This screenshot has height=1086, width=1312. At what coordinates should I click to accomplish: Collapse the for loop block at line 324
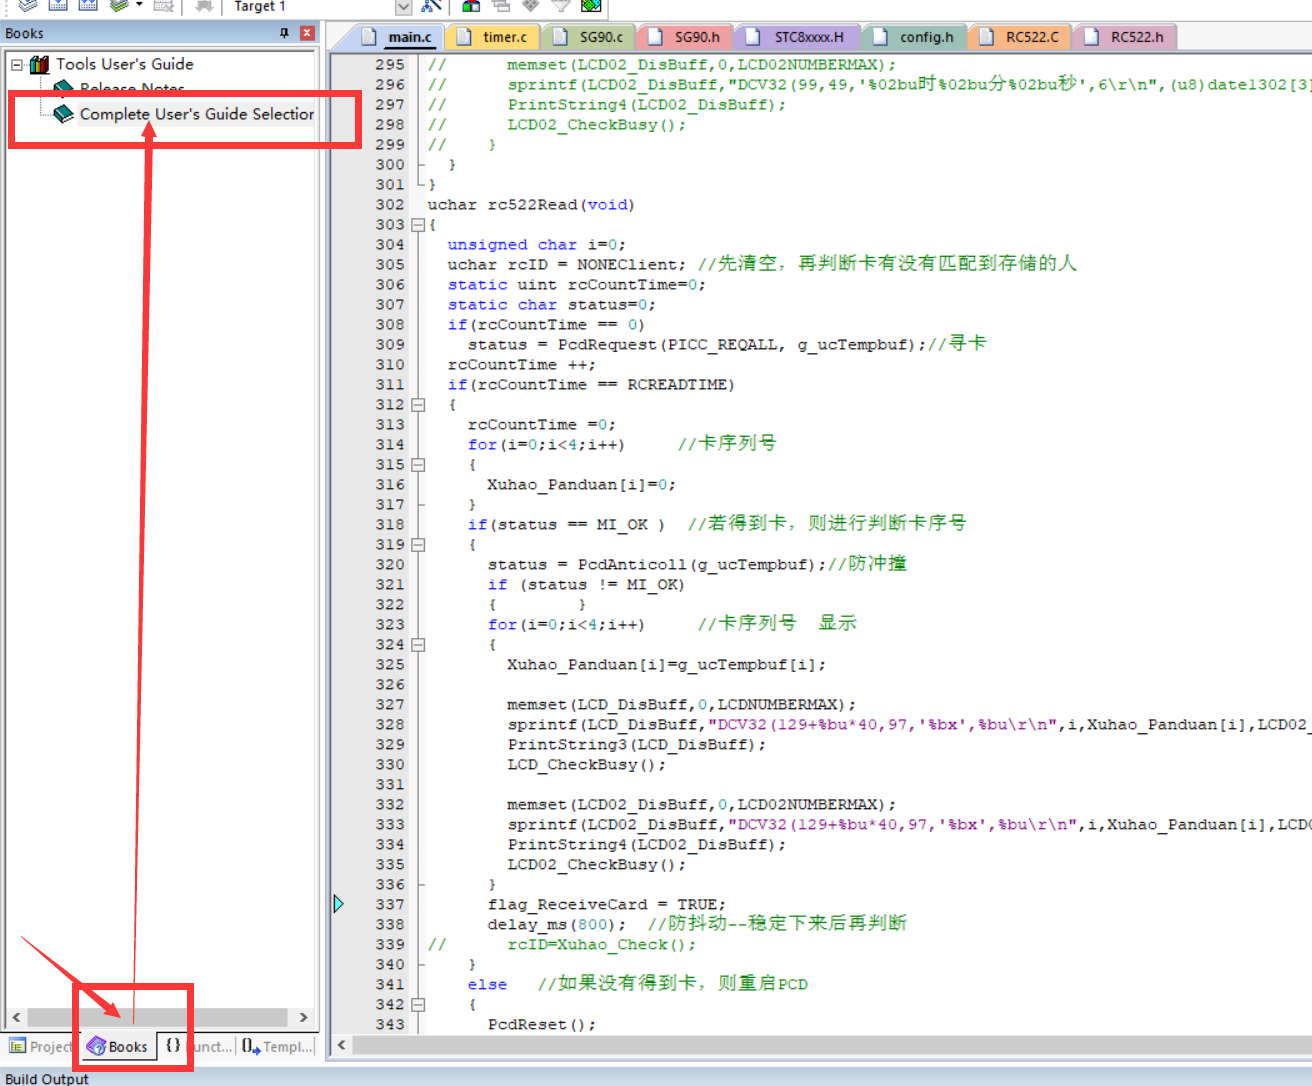tap(418, 645)
